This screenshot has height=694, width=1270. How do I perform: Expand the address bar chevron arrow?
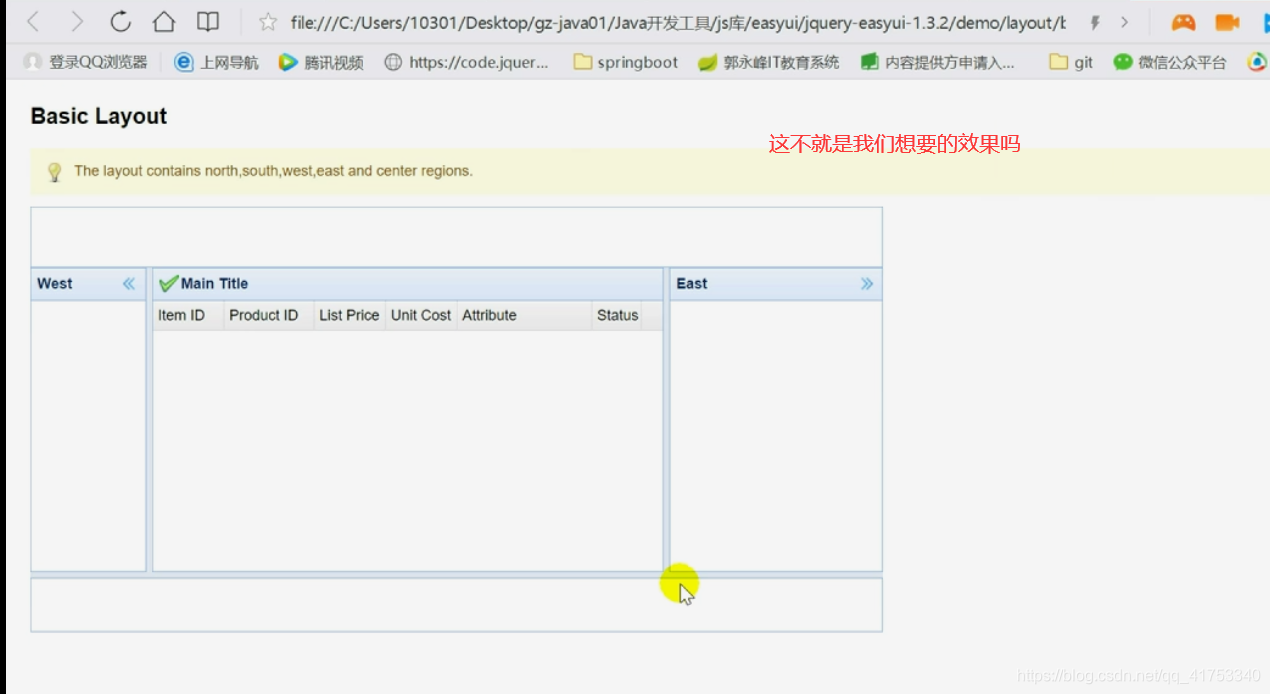1125,22
